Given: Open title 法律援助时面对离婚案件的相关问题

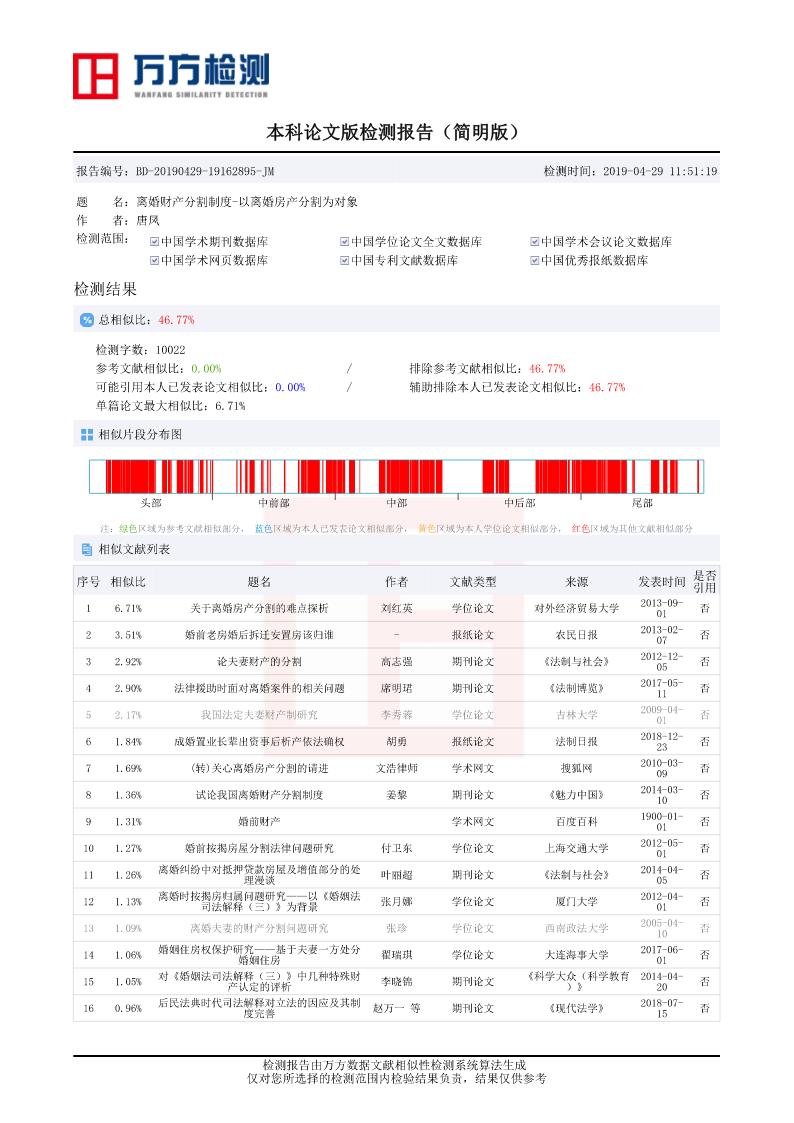Looking at the screenshot, I should click(259, 688).
